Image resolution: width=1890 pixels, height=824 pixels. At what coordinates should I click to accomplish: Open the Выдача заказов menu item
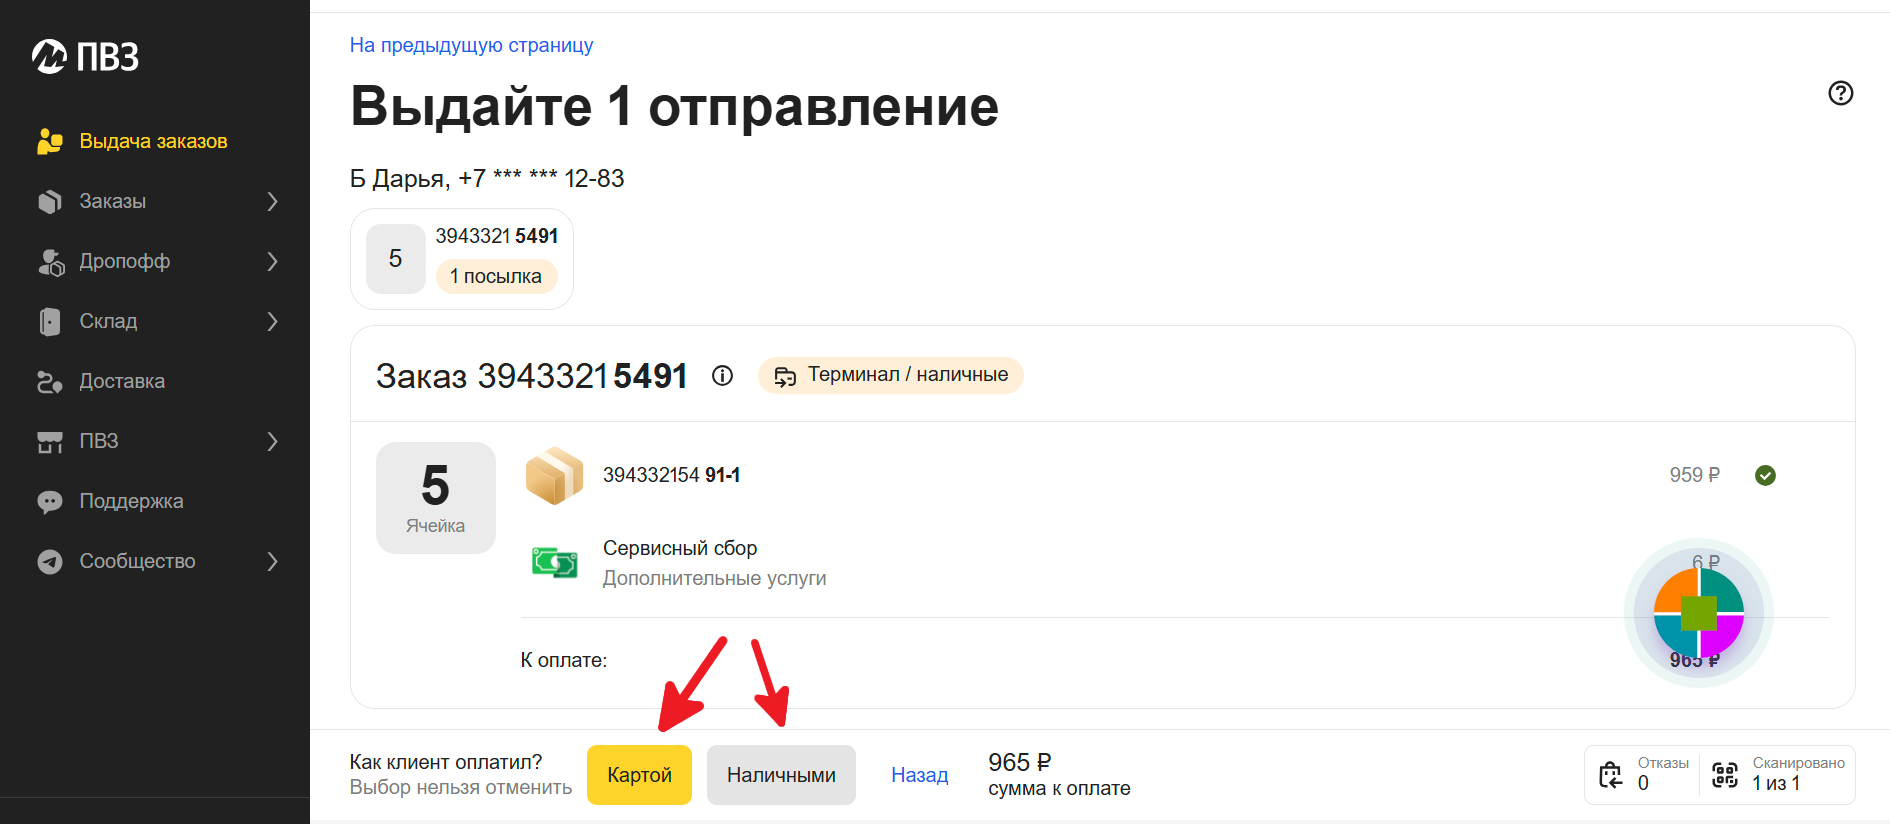(x=155, y=141)
